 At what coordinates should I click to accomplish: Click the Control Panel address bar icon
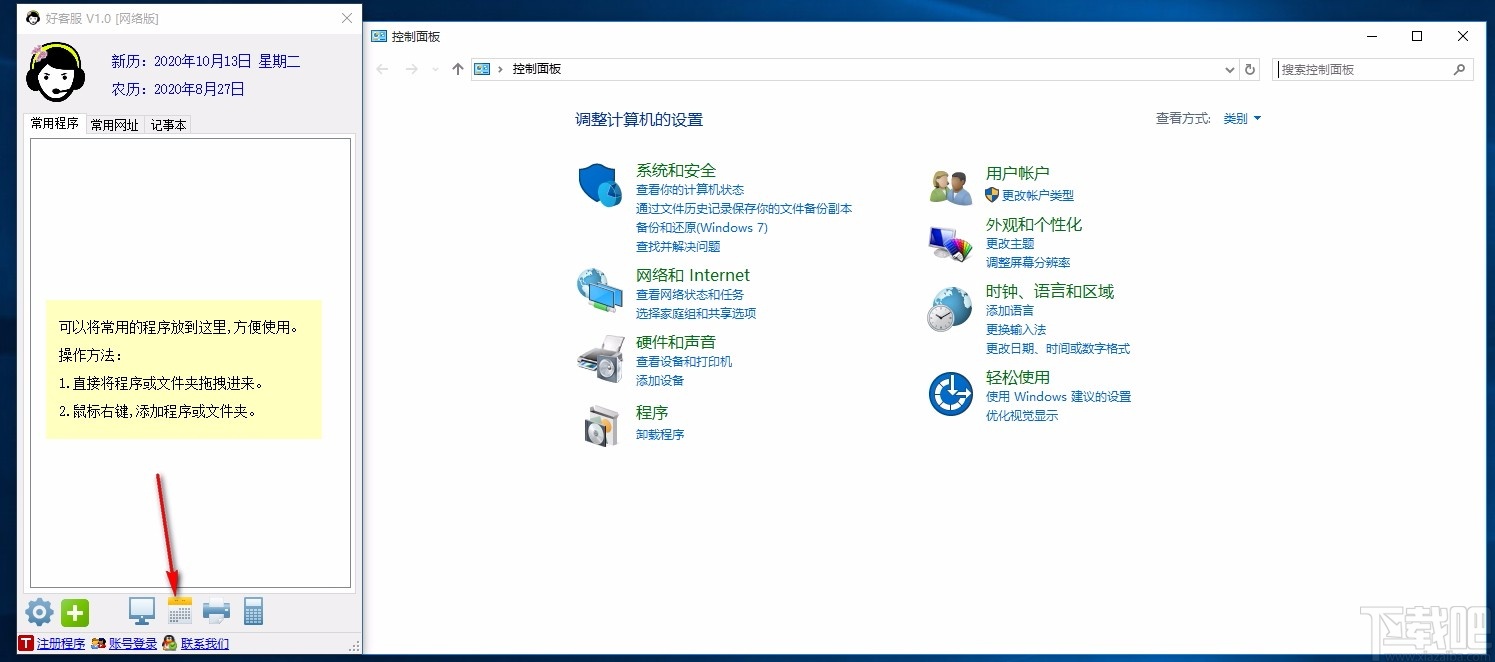click(x=483, y=69)
